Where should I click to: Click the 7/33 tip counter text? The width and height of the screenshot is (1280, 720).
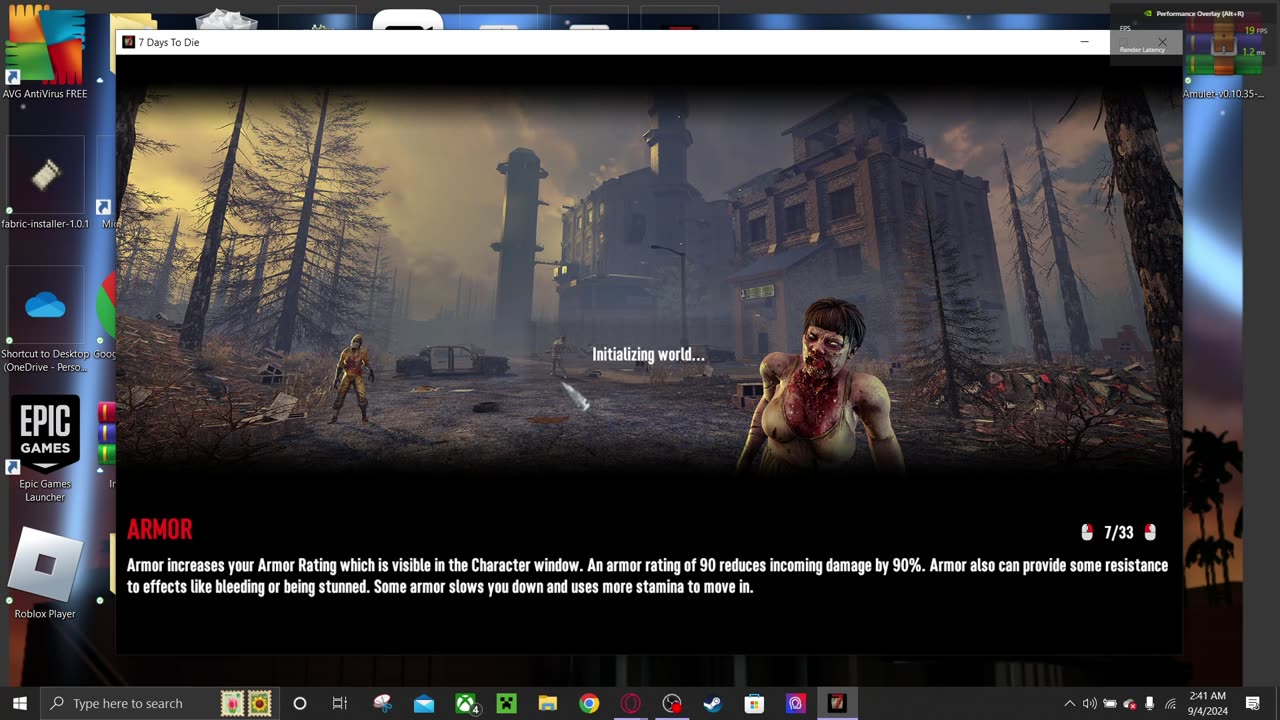click(1118, 533)
